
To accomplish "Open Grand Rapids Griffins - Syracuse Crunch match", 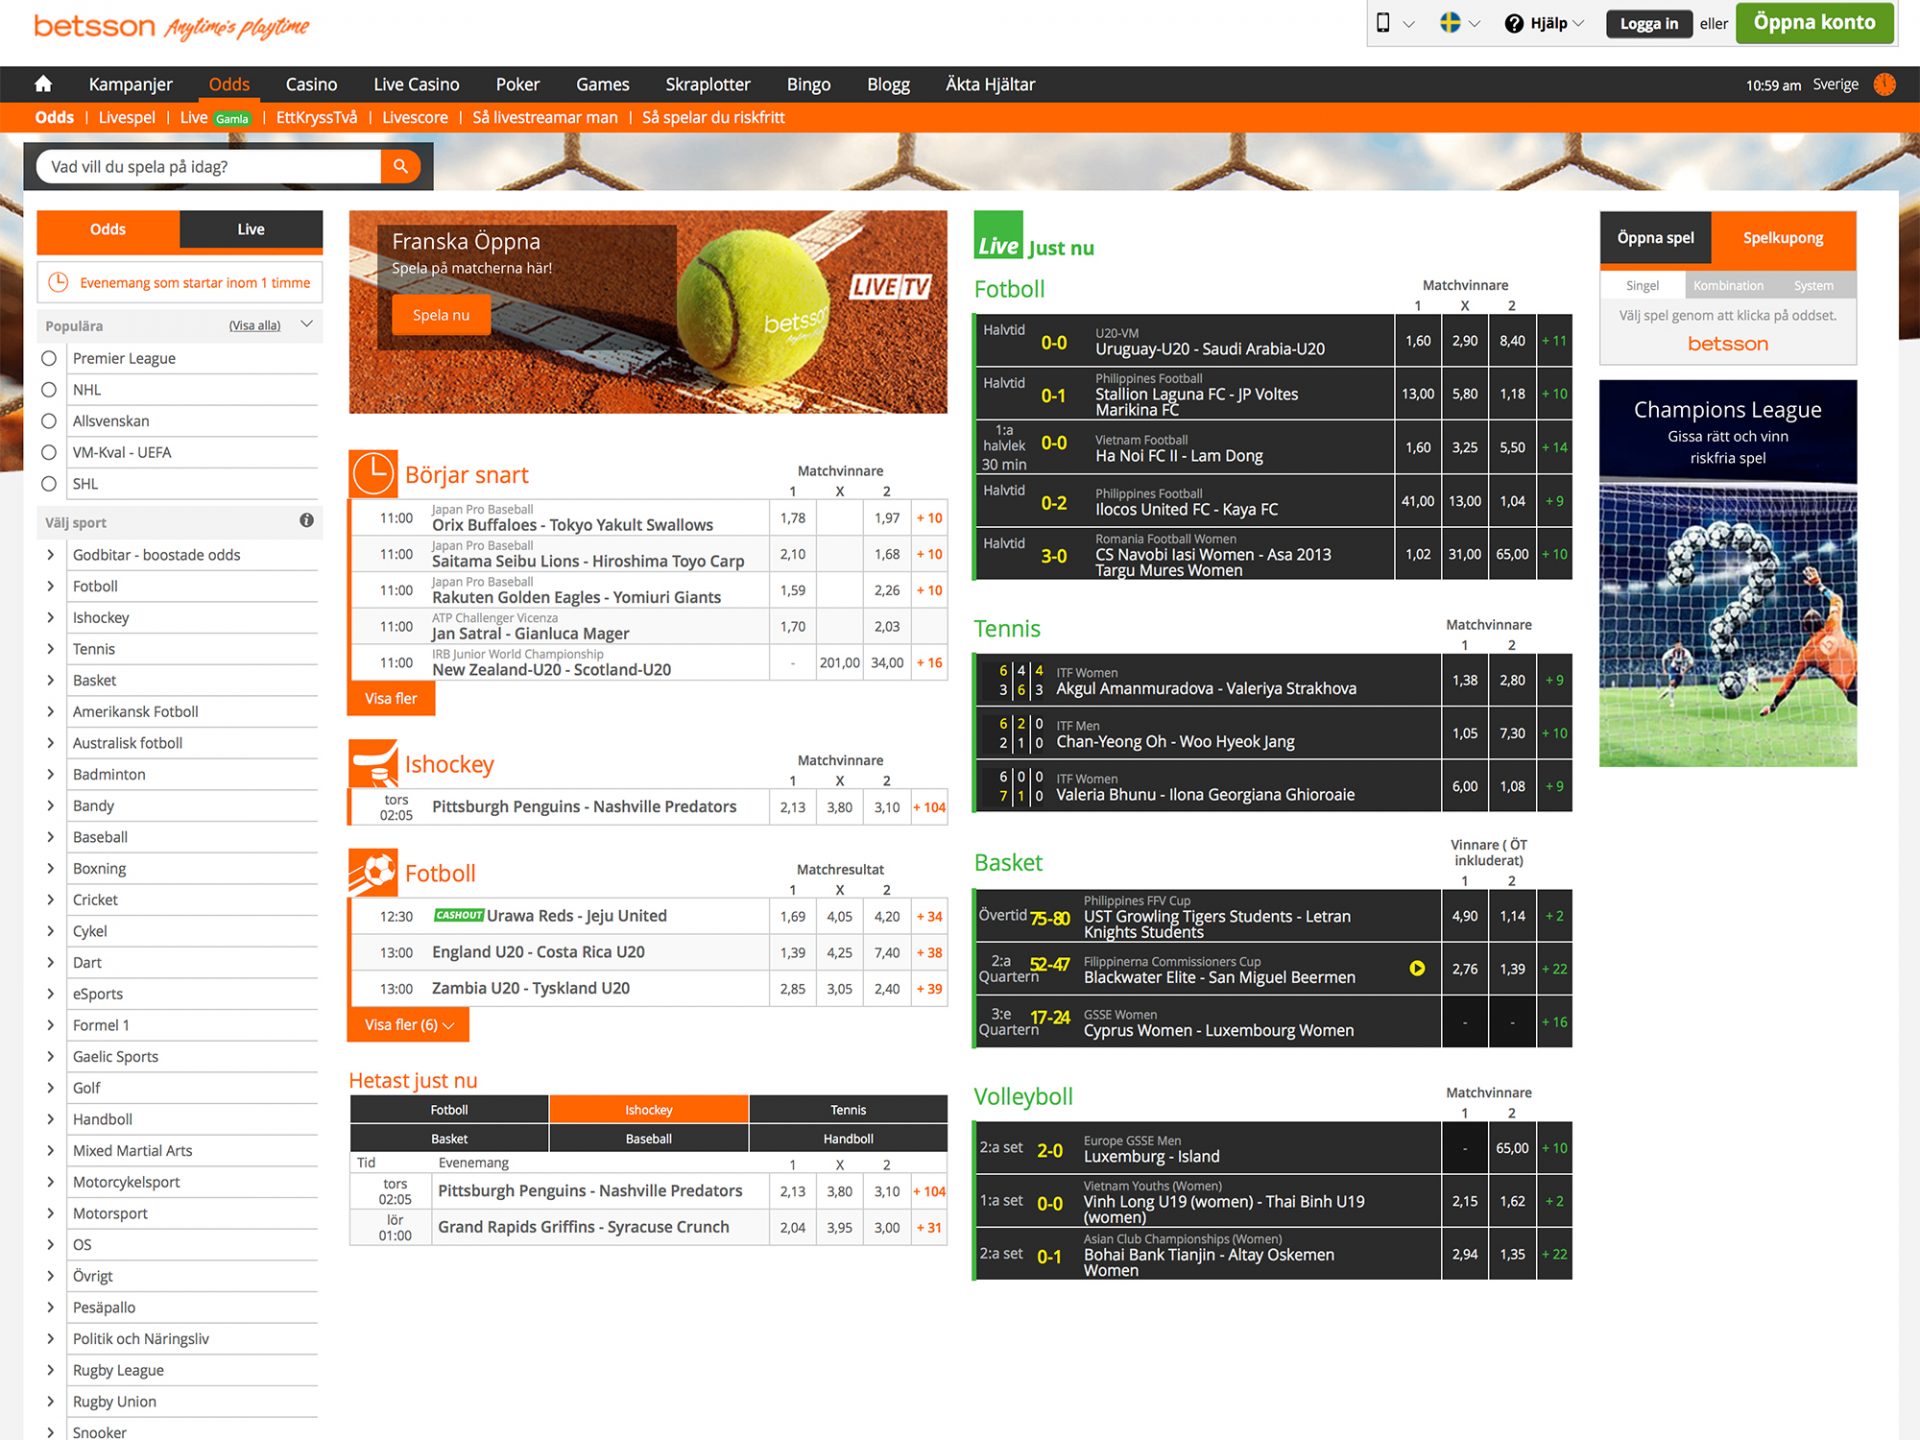I will click(584, 1227).
